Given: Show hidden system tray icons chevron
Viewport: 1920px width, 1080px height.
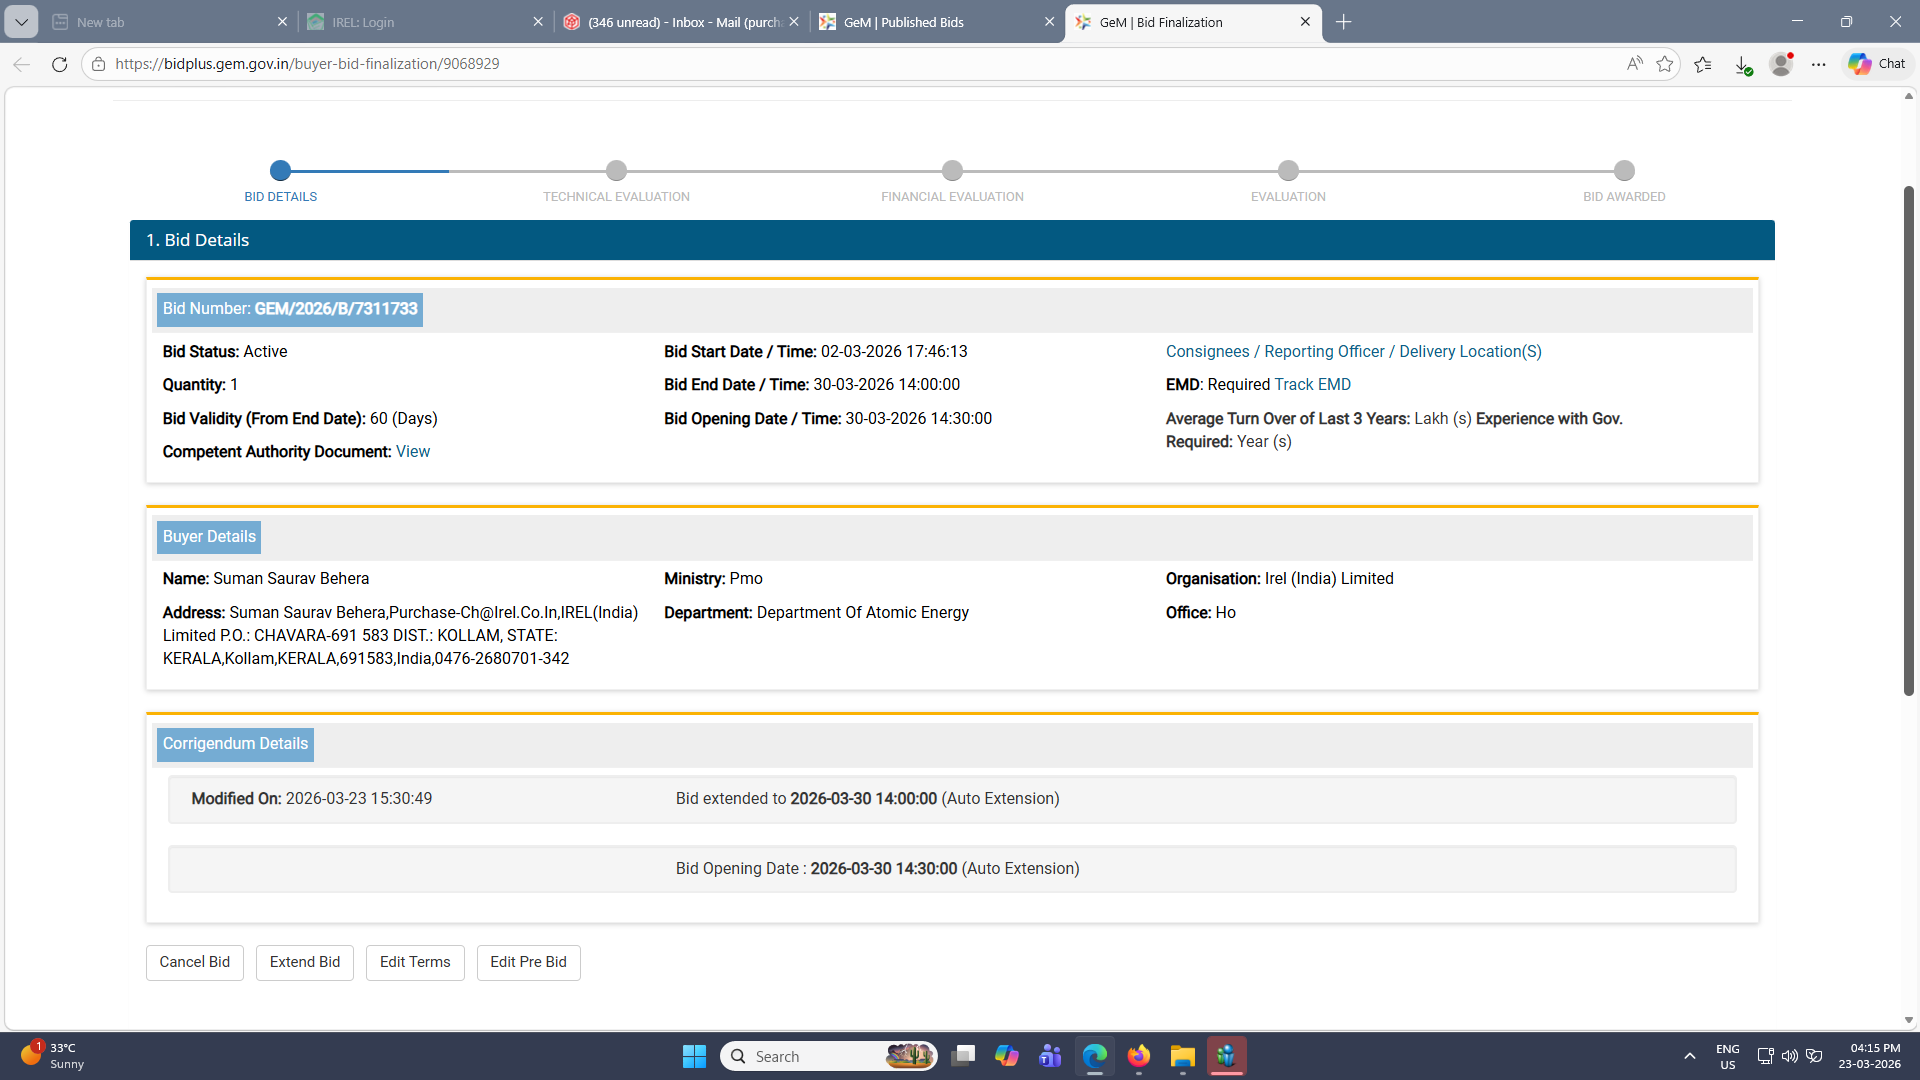Looking at the screenshot, I should 1689,1056.
